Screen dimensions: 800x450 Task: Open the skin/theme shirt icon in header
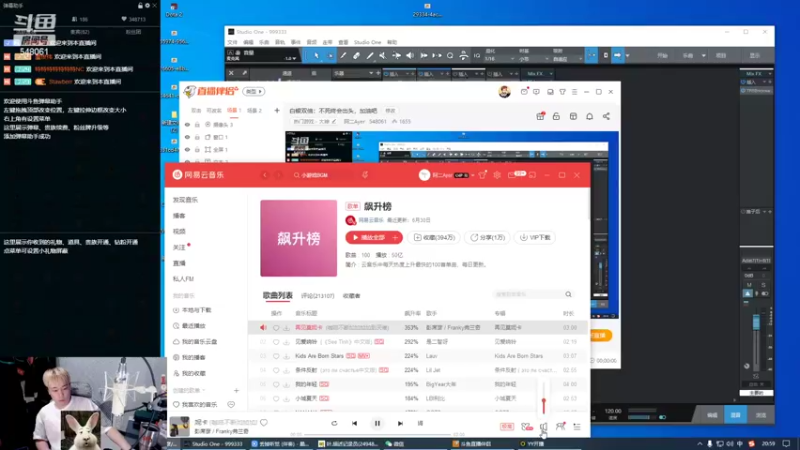click(483, 175)
